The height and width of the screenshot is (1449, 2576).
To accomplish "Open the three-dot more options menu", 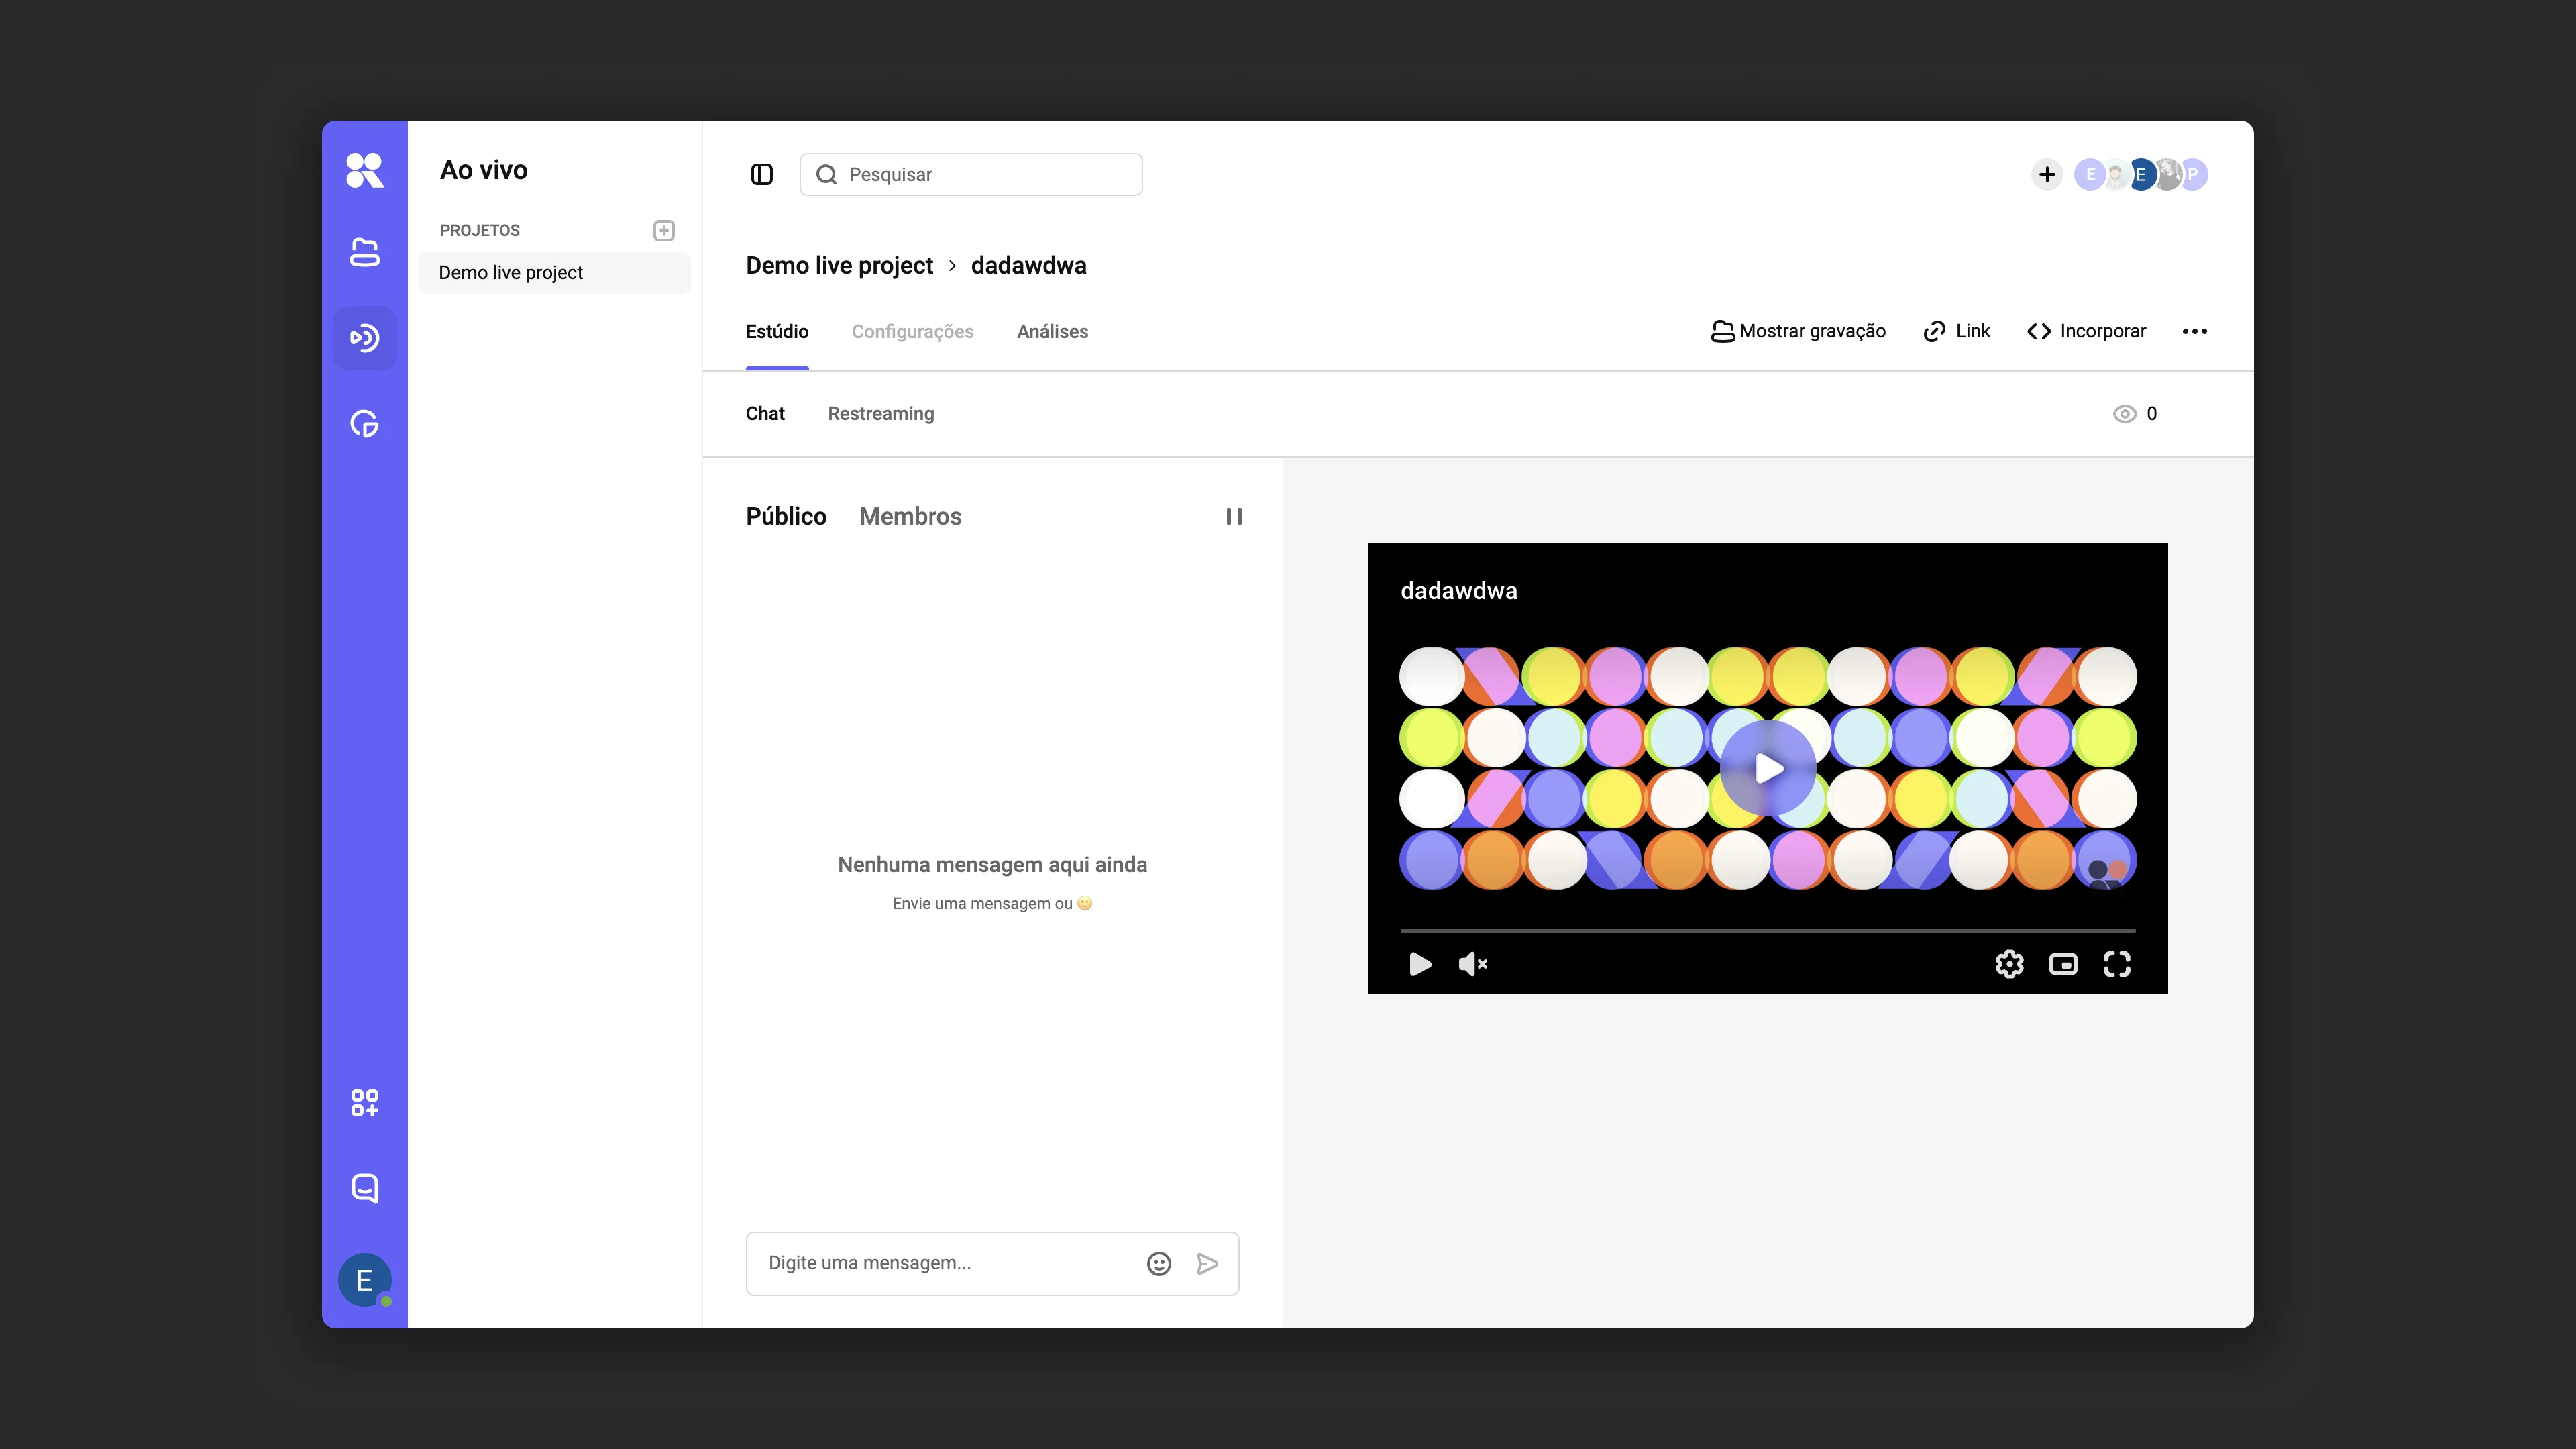I will [x=2195, y=332].
